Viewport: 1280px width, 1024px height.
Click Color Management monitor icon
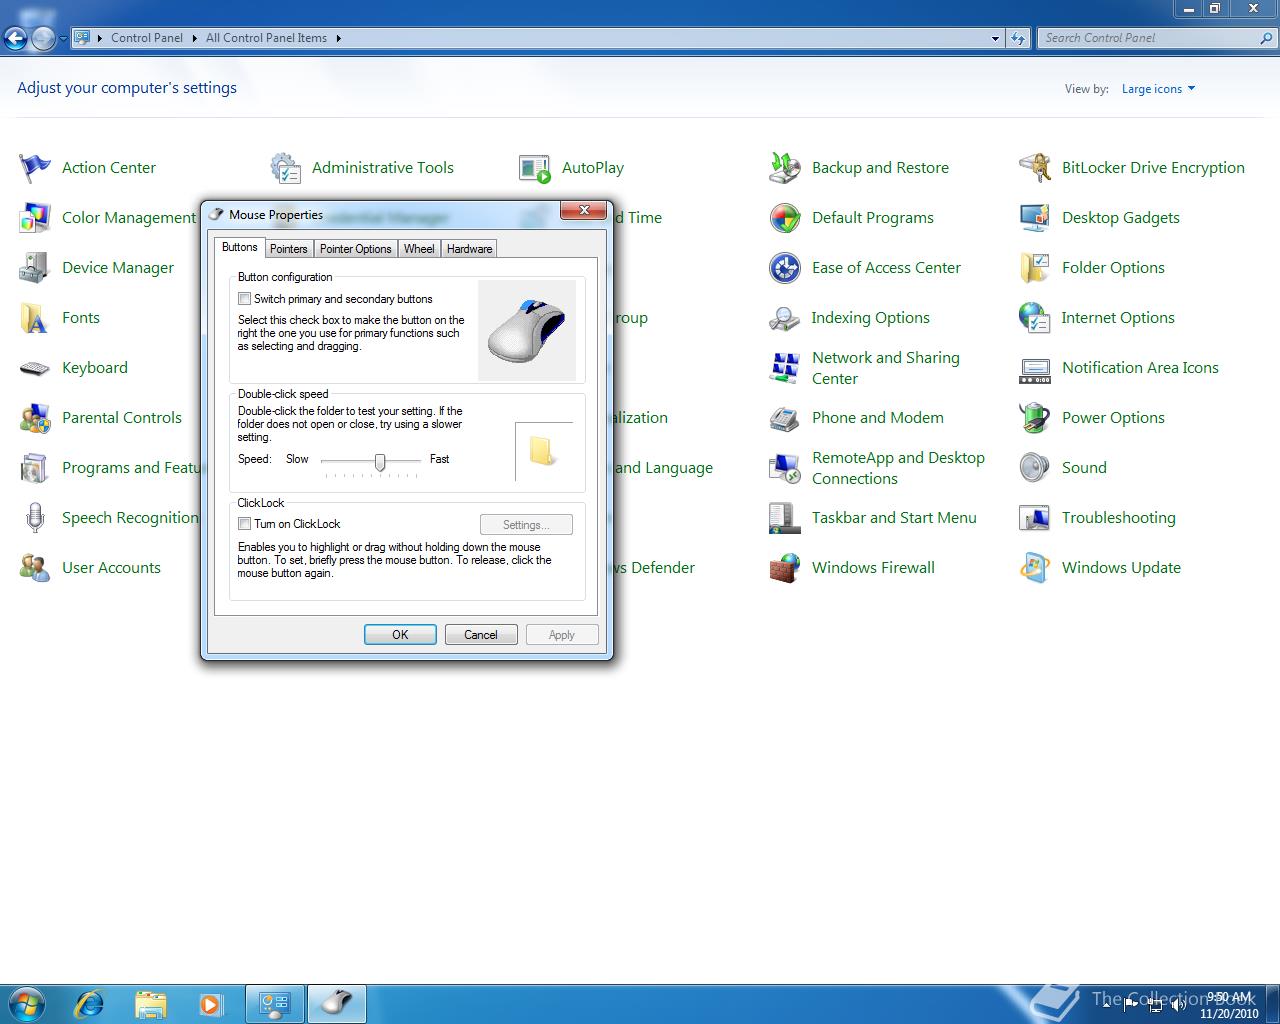[35, 218]
